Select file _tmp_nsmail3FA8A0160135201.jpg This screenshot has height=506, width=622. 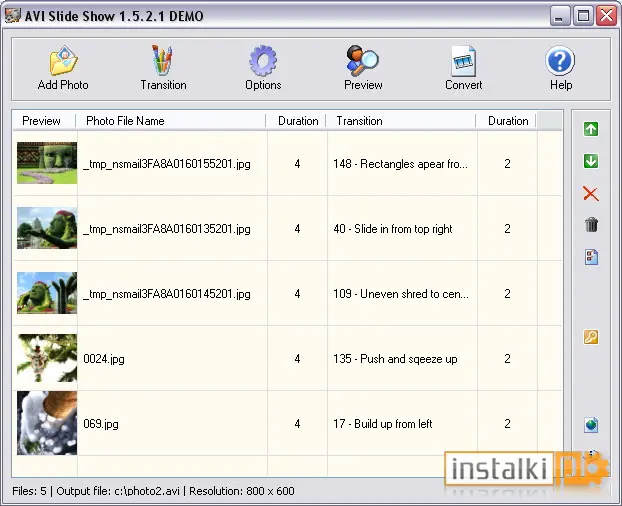(x=167, y=229)
